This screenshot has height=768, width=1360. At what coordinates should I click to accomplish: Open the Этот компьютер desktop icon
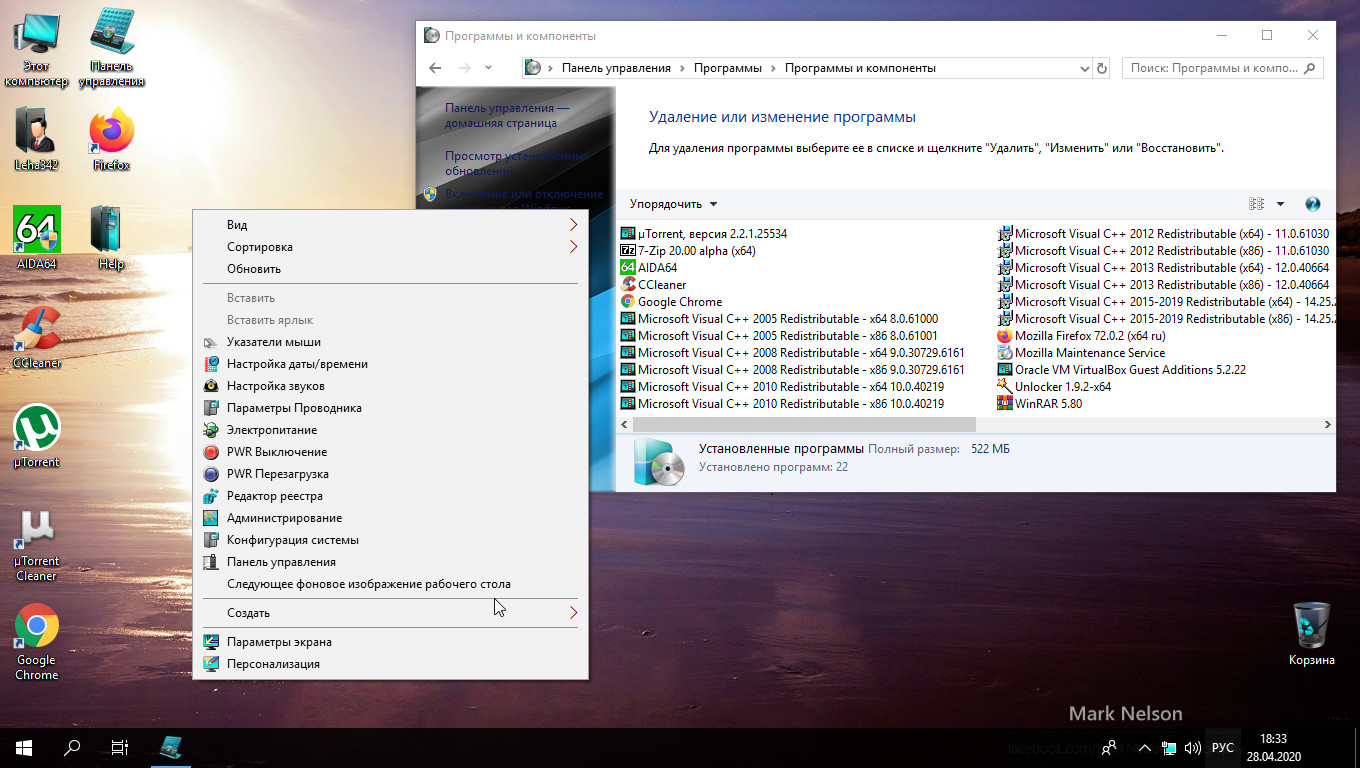(x=37, y=50)
